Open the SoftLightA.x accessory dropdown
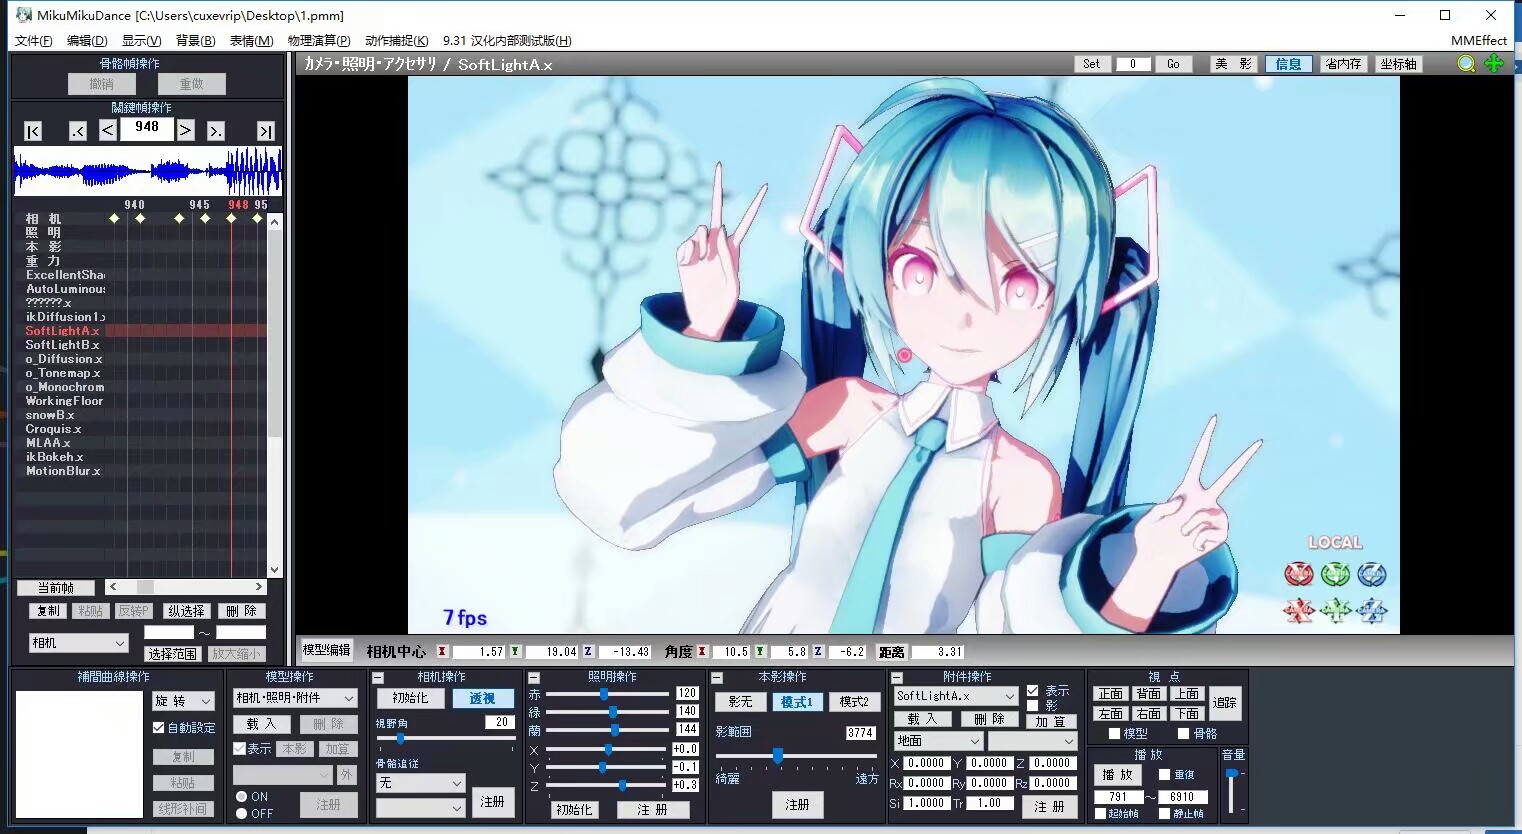This screenshot has width=1522, height=834. 955,696
